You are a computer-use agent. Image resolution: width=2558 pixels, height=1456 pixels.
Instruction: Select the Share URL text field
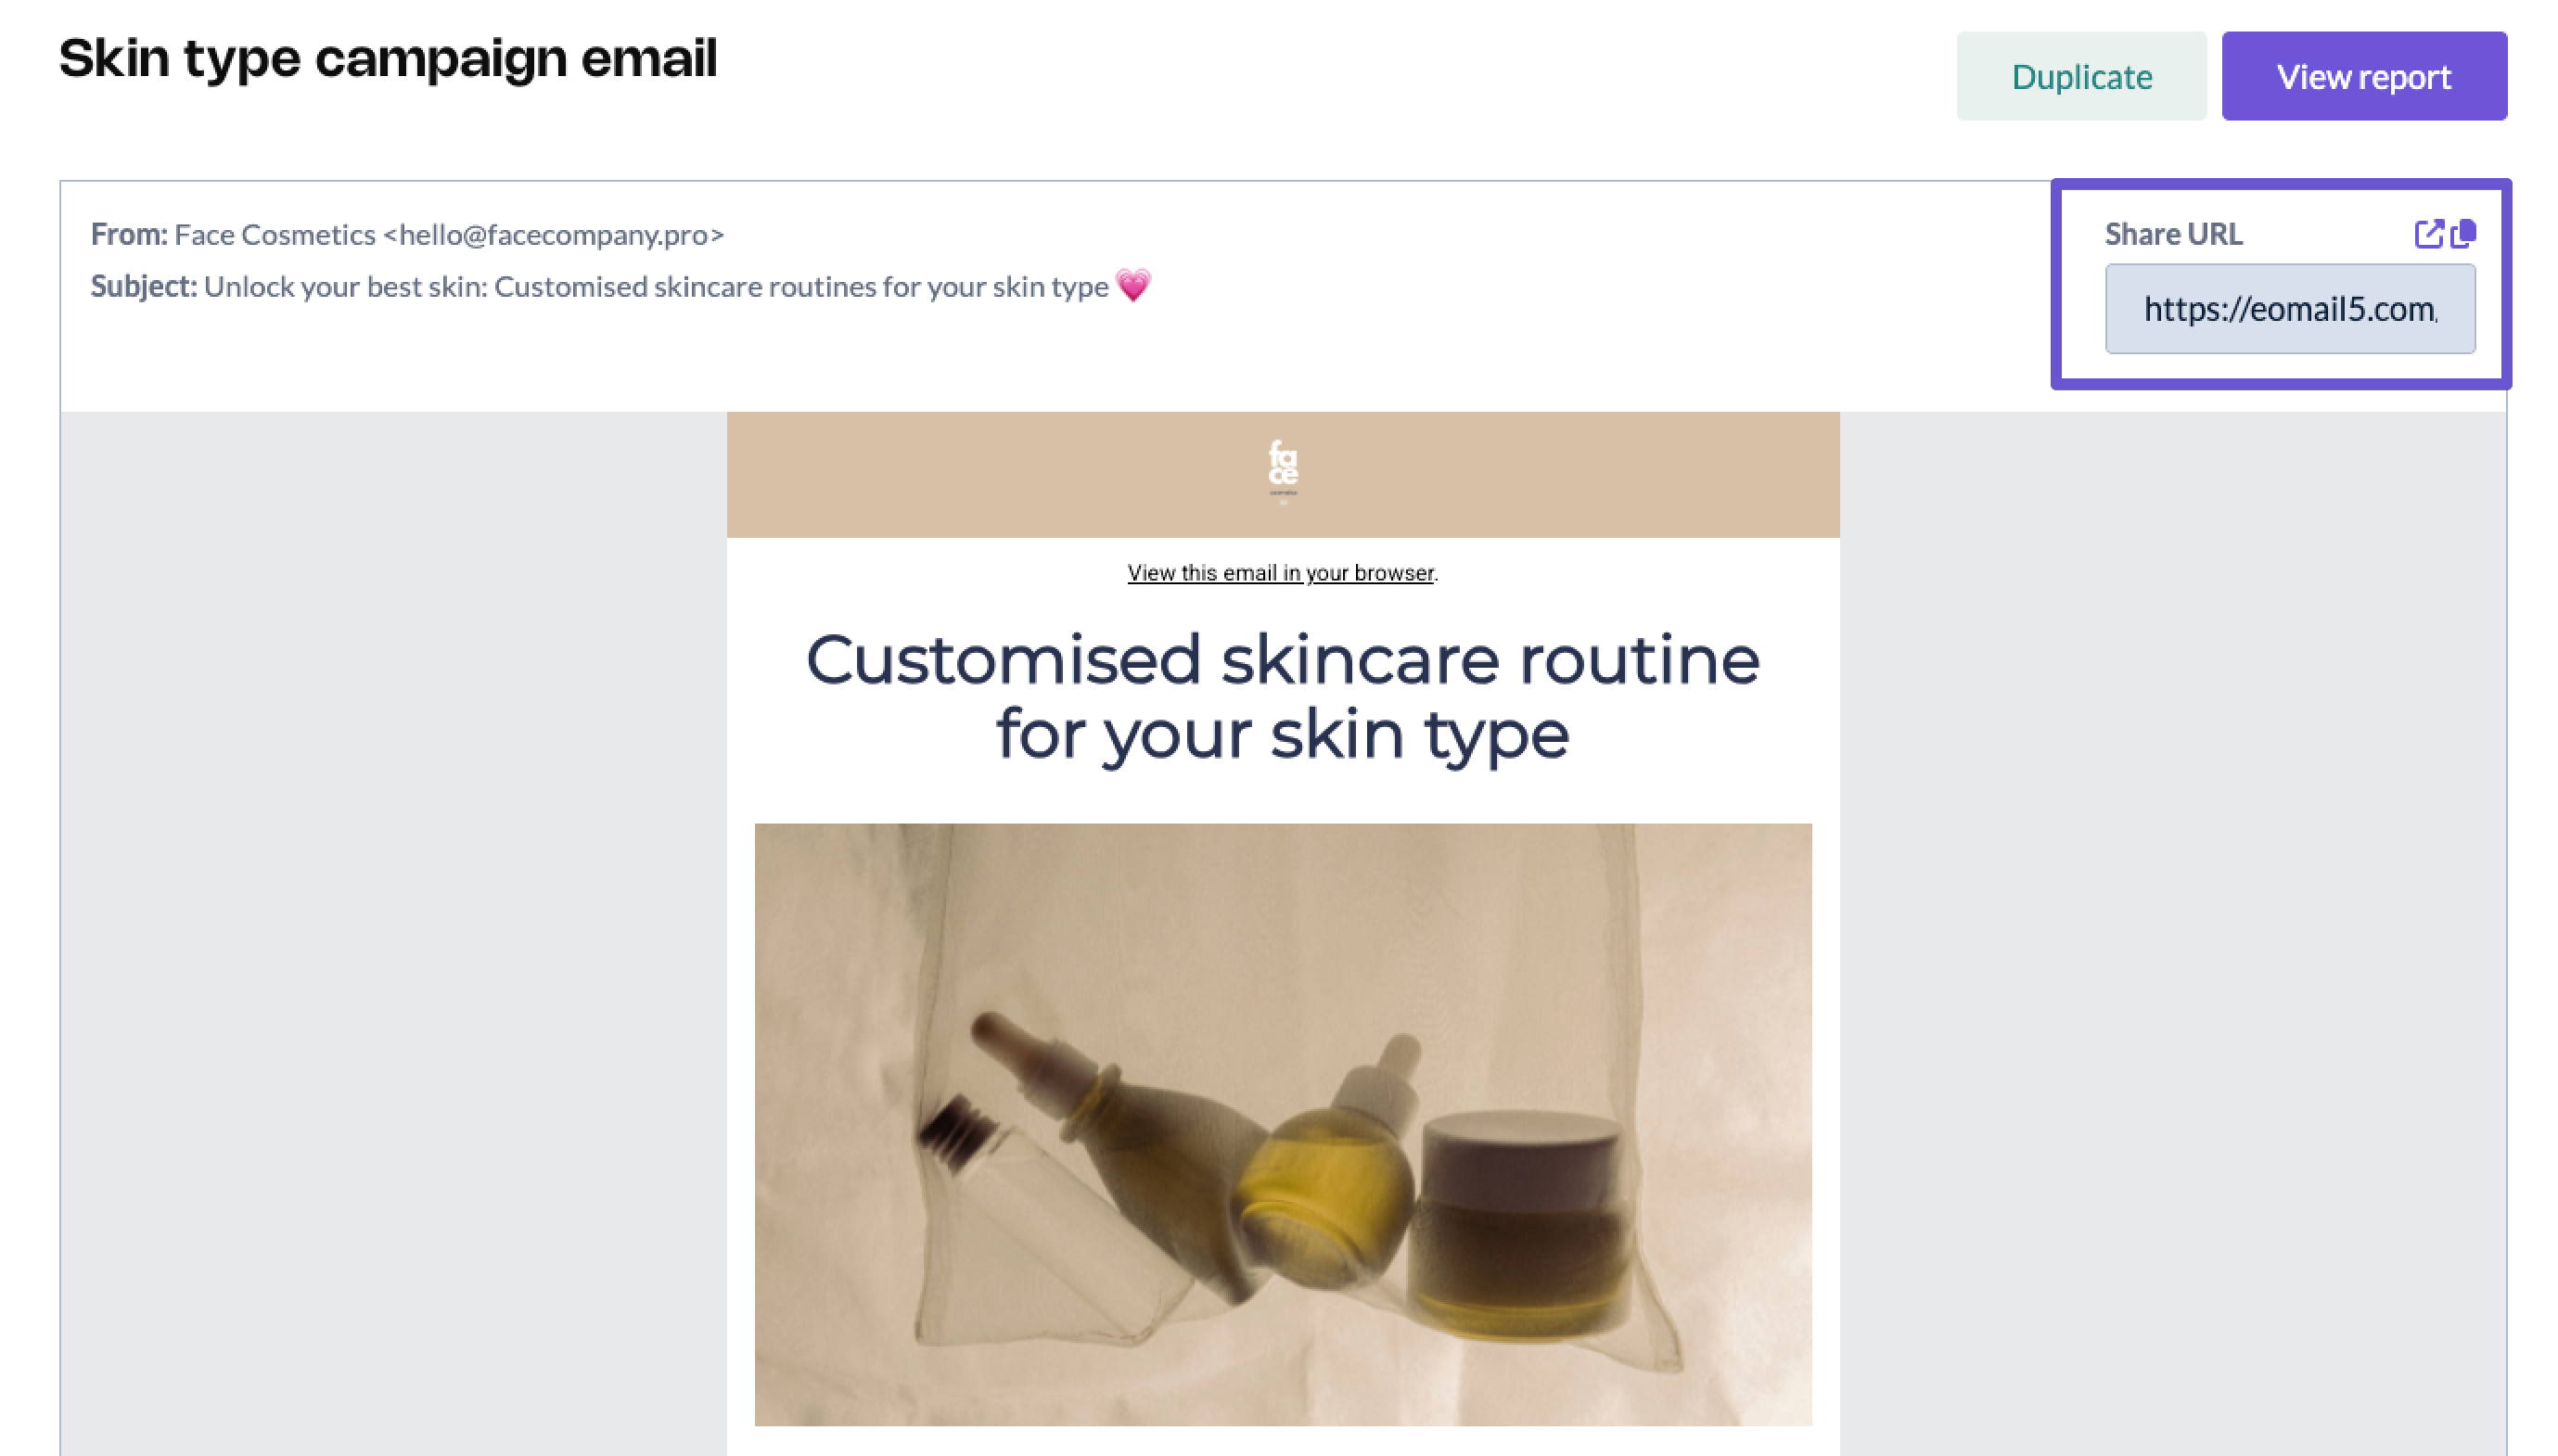coord(2289,309)
